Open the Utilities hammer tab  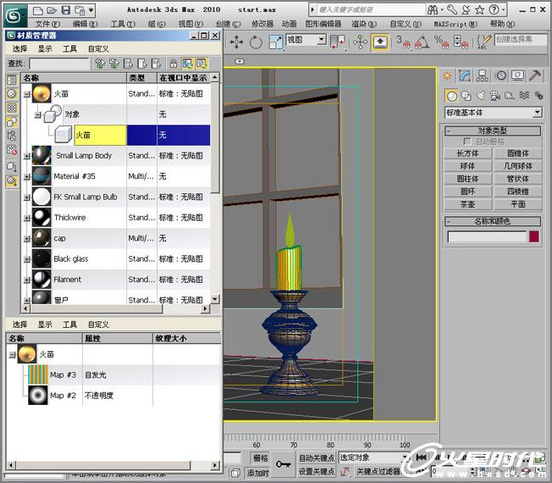pos(535,75)
